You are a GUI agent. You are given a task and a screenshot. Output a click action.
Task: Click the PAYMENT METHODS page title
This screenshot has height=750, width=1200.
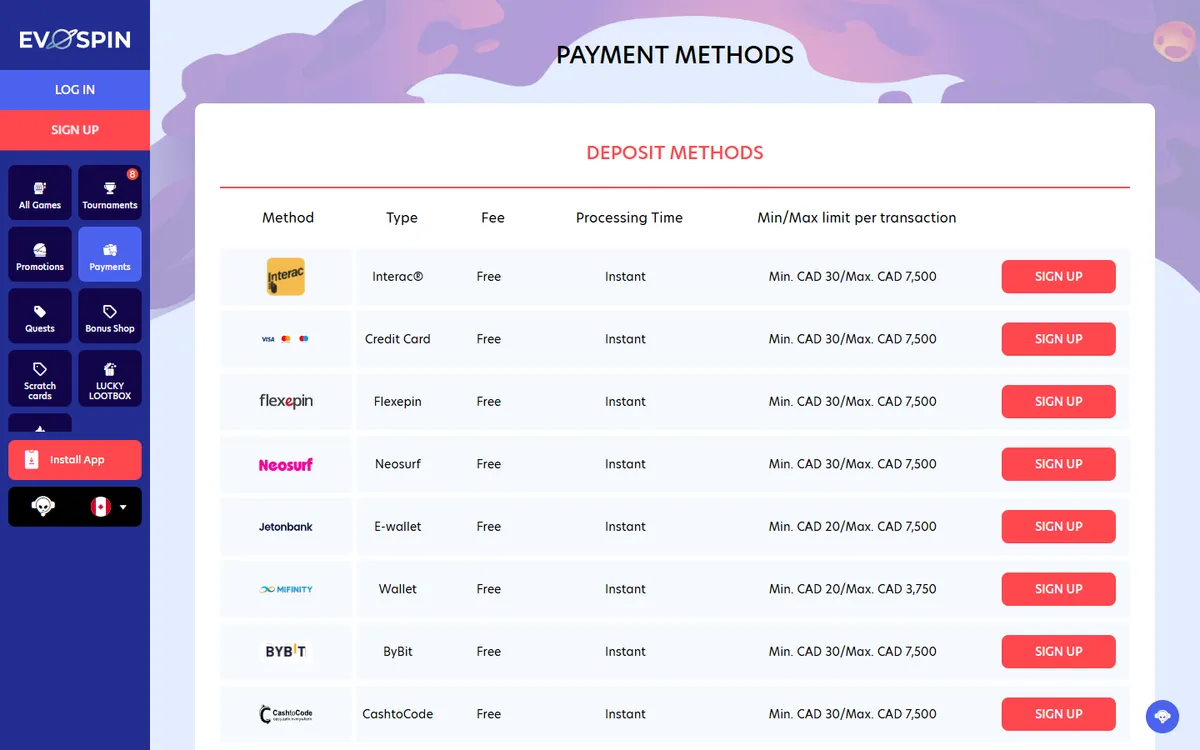(x=675, y=55)
